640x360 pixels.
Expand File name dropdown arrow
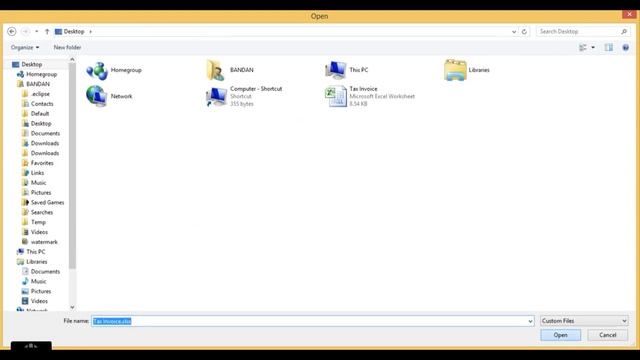pyautogui.click(x=530, y=321)
